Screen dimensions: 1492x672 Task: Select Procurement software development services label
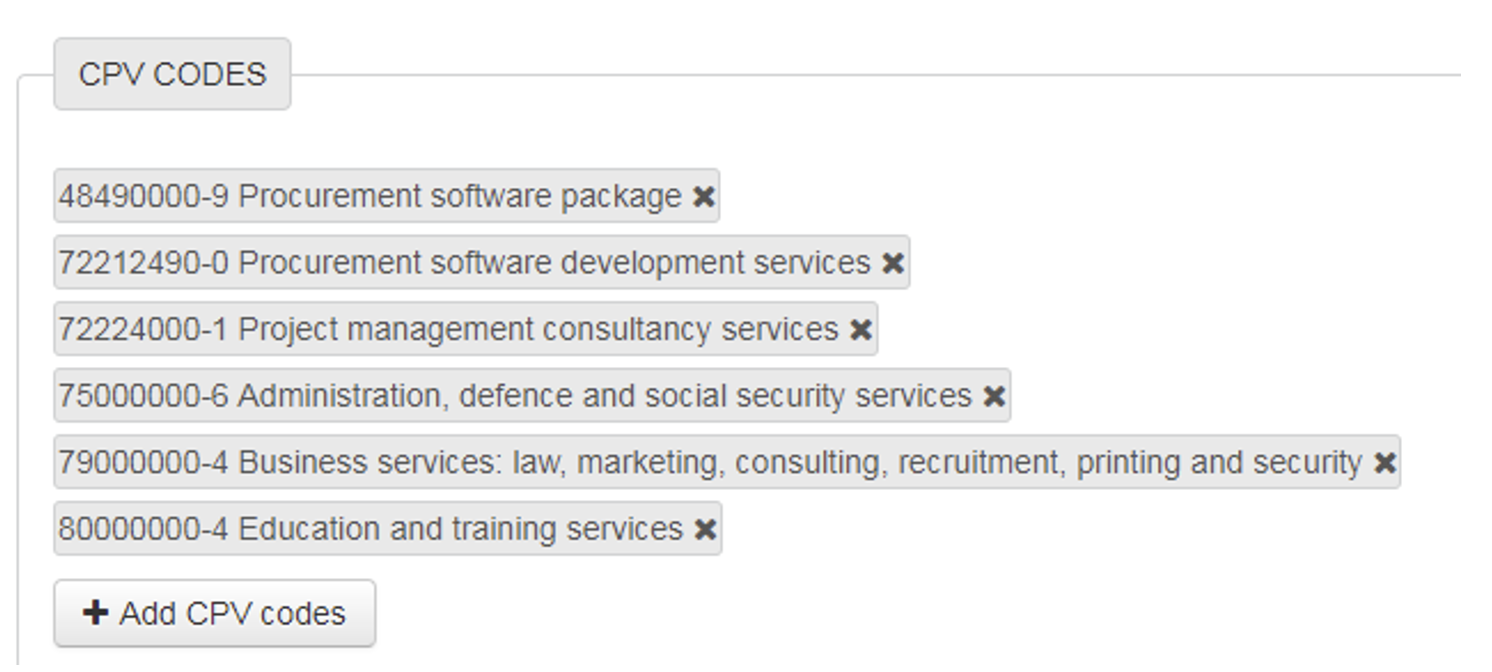(x=555, y=263)
